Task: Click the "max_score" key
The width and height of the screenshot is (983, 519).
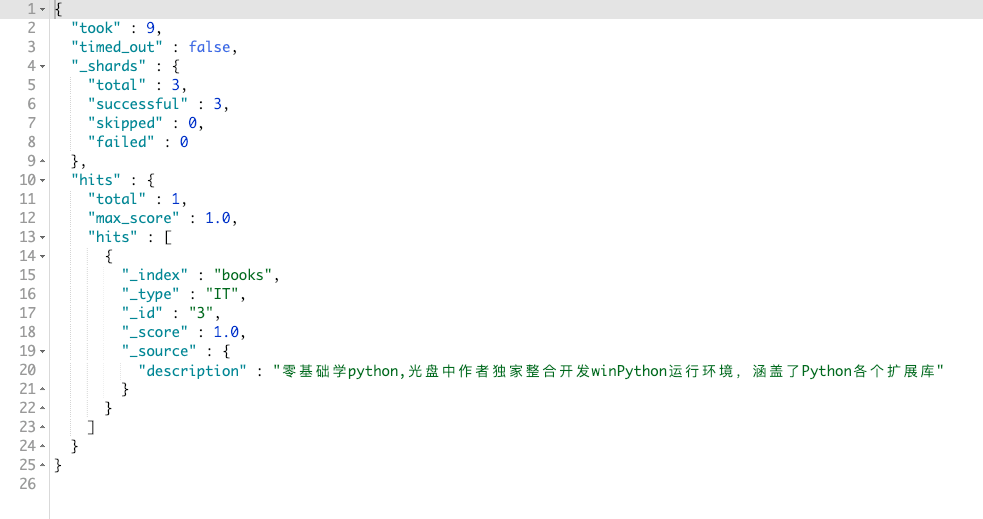Action: point(134,218)
